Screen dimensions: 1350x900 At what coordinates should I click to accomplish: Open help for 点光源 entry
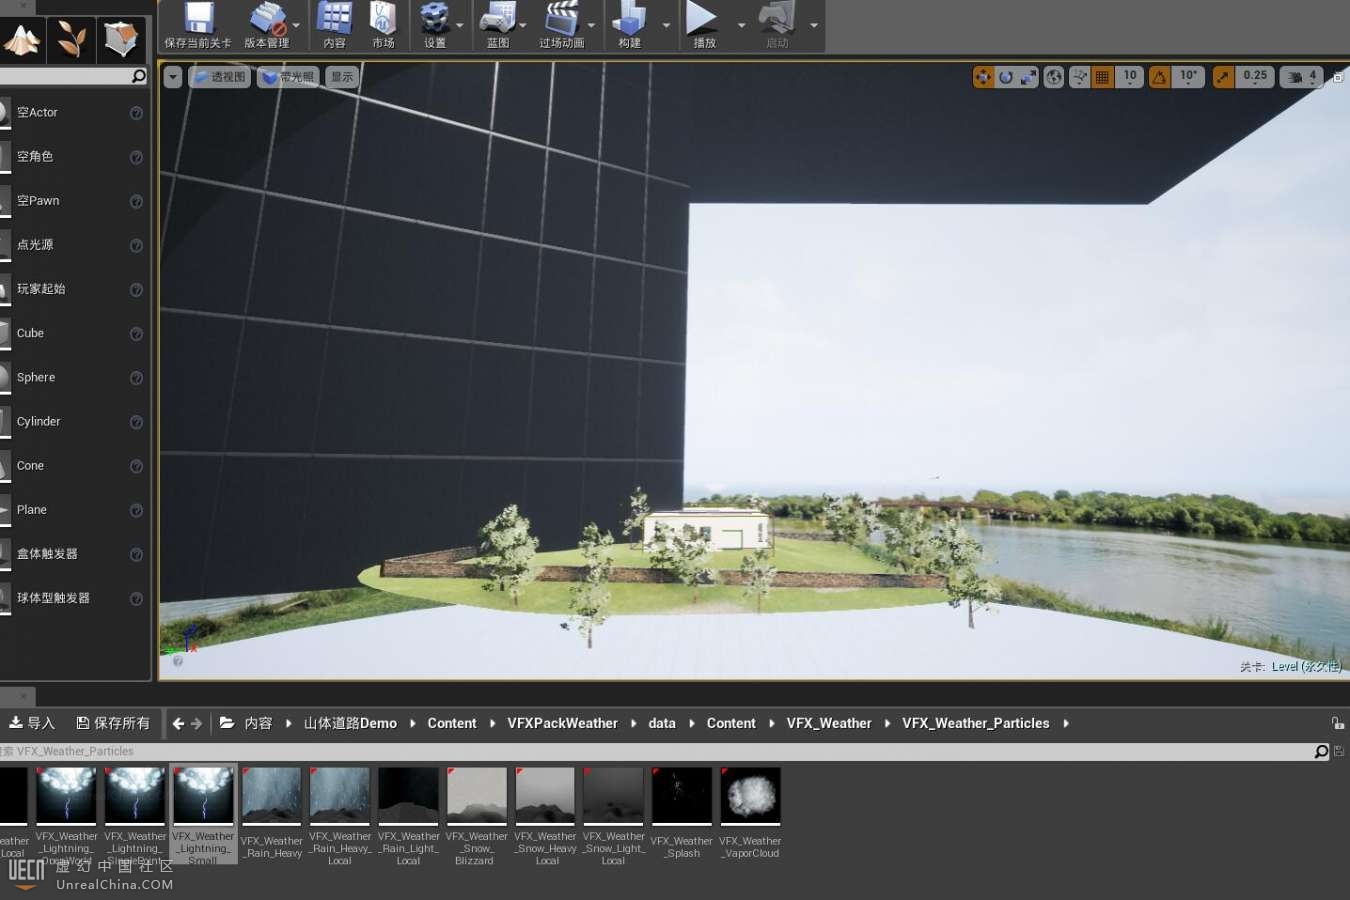[136, 245]
